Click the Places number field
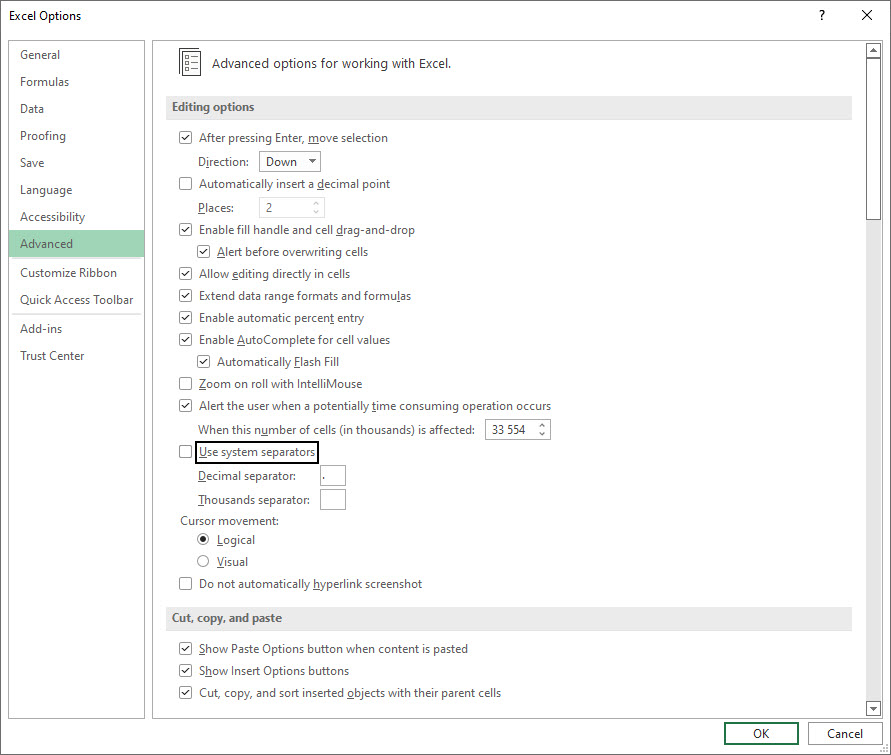This screenshot has height=755, width=891. pos(285,207)
